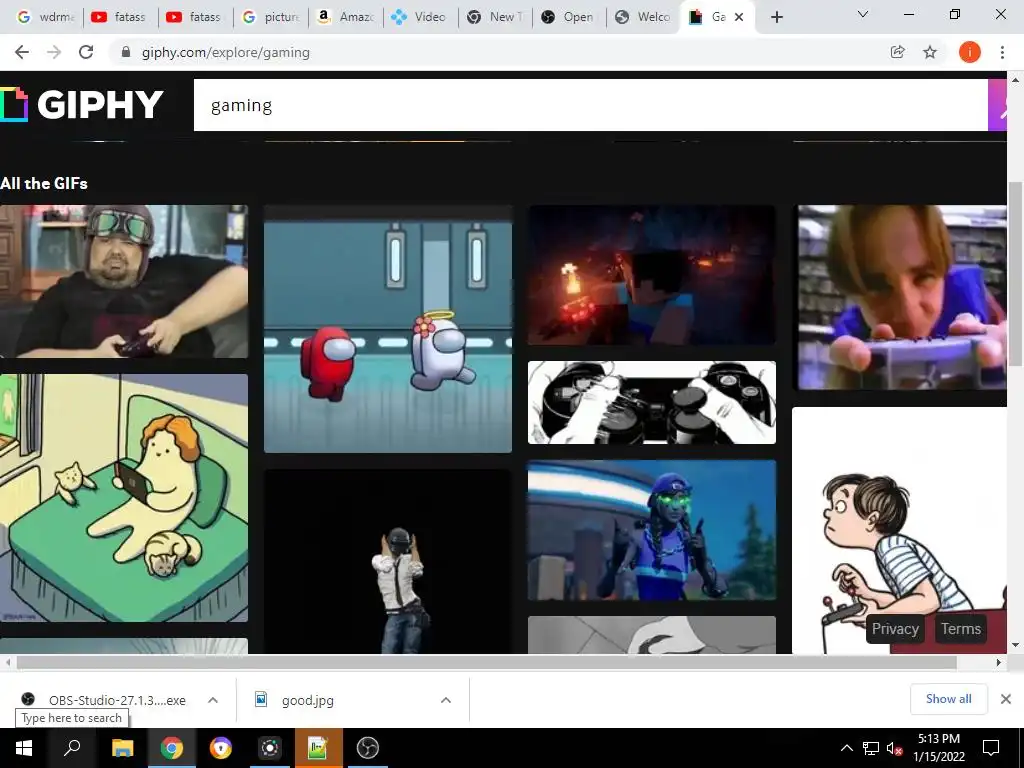Screen dimensions: 1024x768
Task: Open the notification center
Action: 991,748
